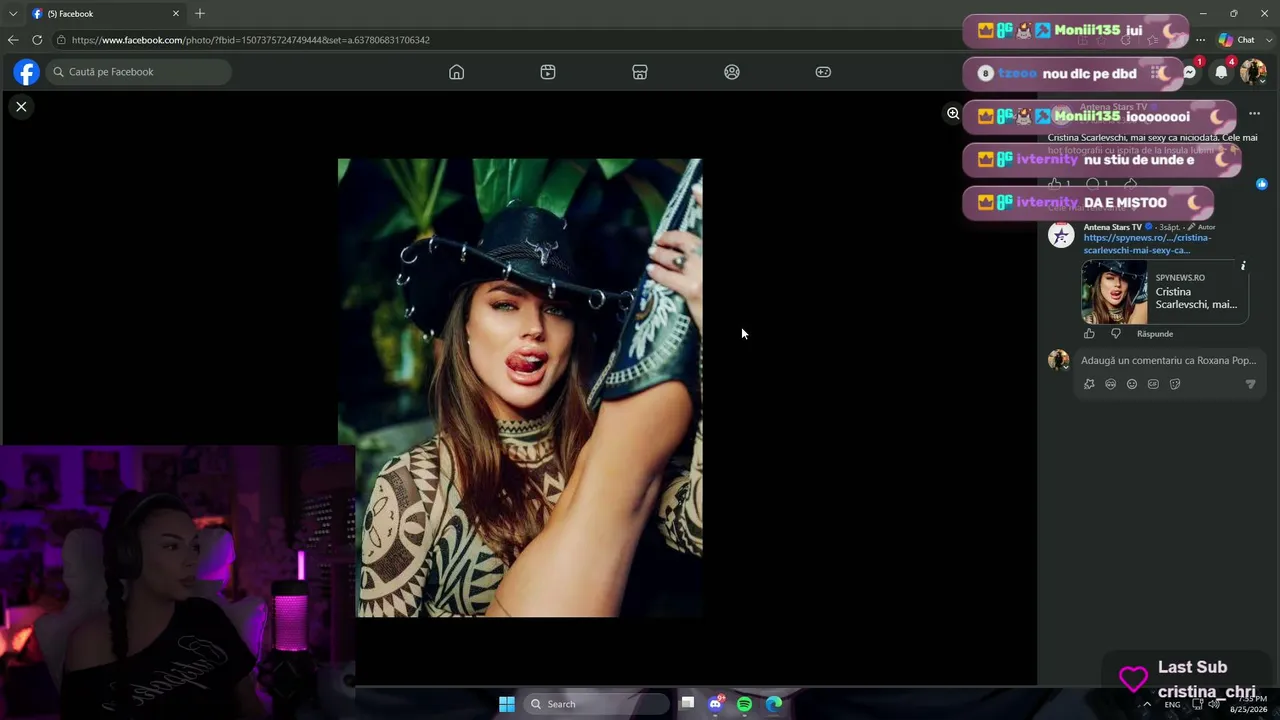Click the opened photo of the woman in hat
Screen dimensions: 1280x720
tap(520, 388)
